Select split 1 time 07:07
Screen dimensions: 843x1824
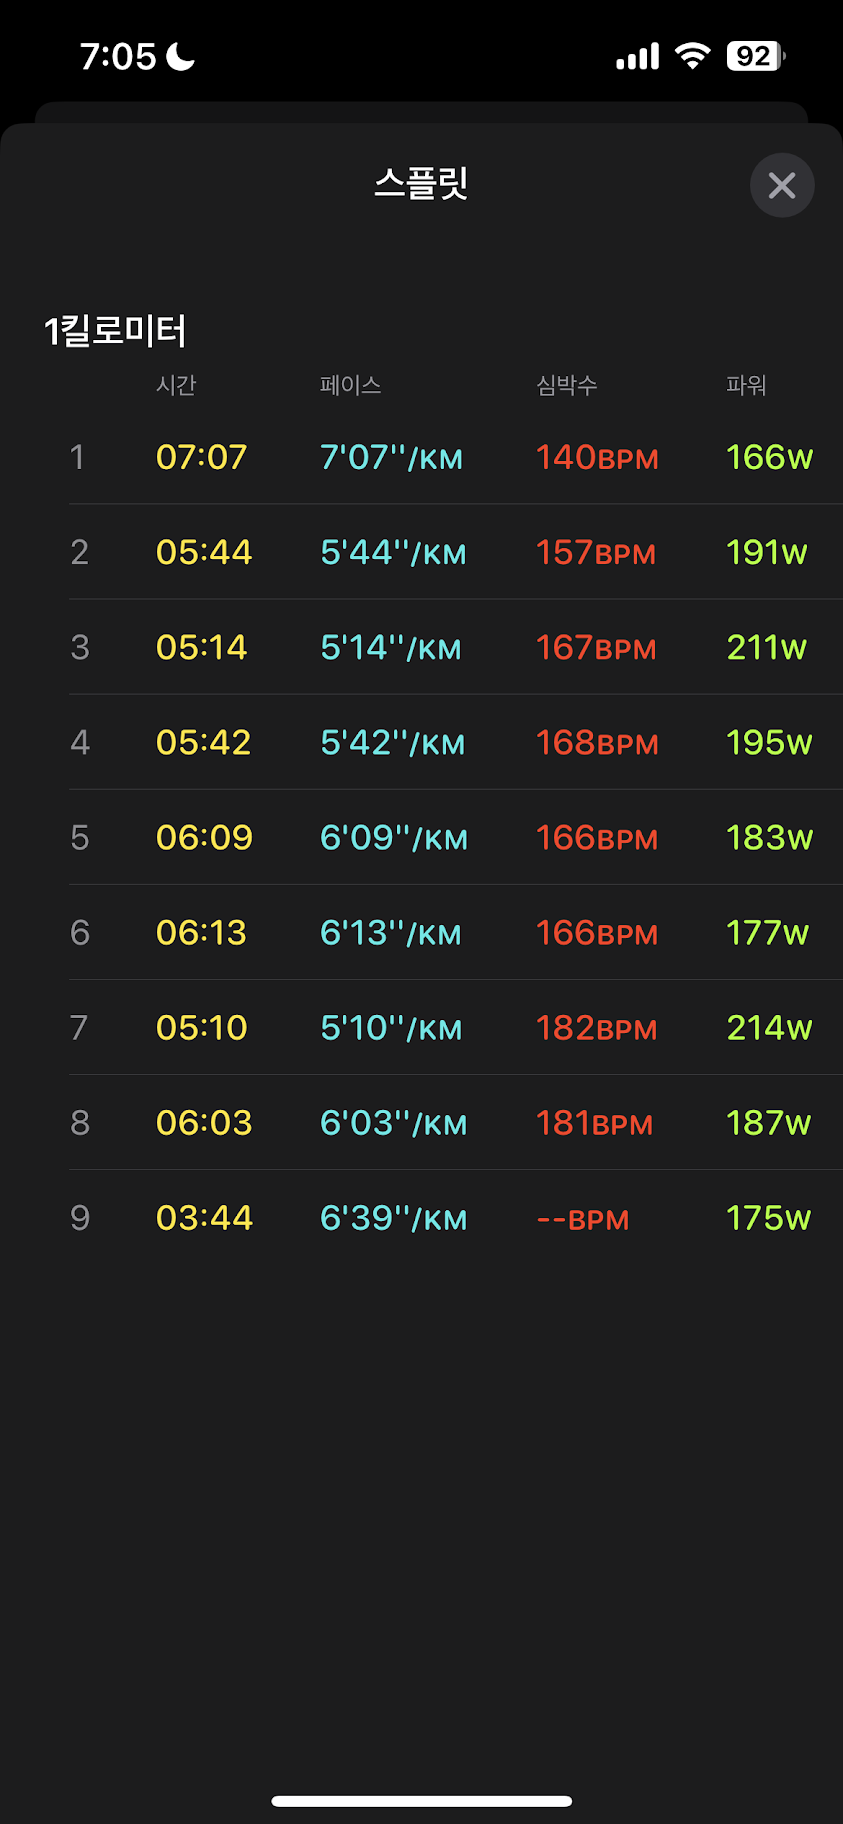201,458
